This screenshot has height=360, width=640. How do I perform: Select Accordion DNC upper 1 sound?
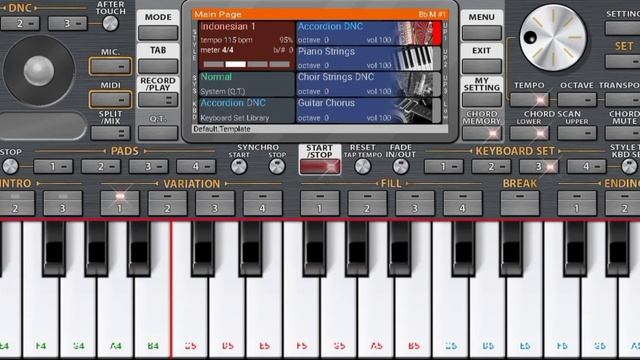[x=369, y=33]
